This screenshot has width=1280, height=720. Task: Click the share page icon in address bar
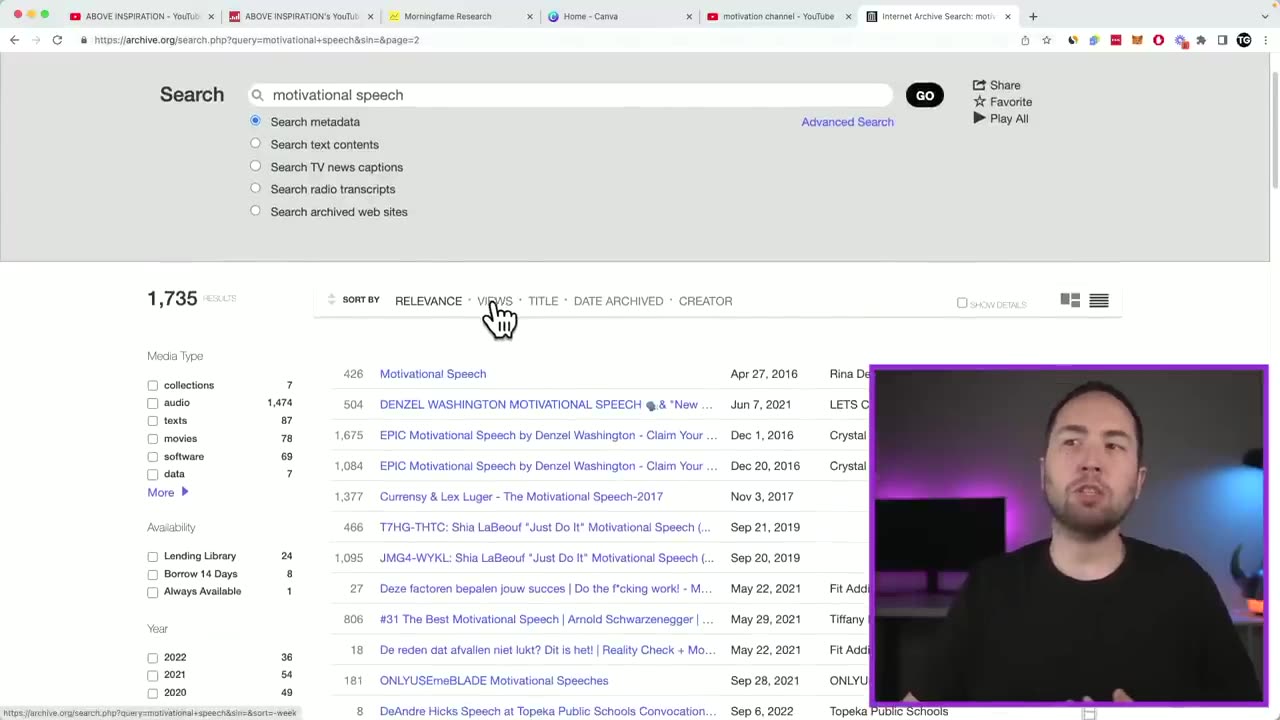[1025, 40]
